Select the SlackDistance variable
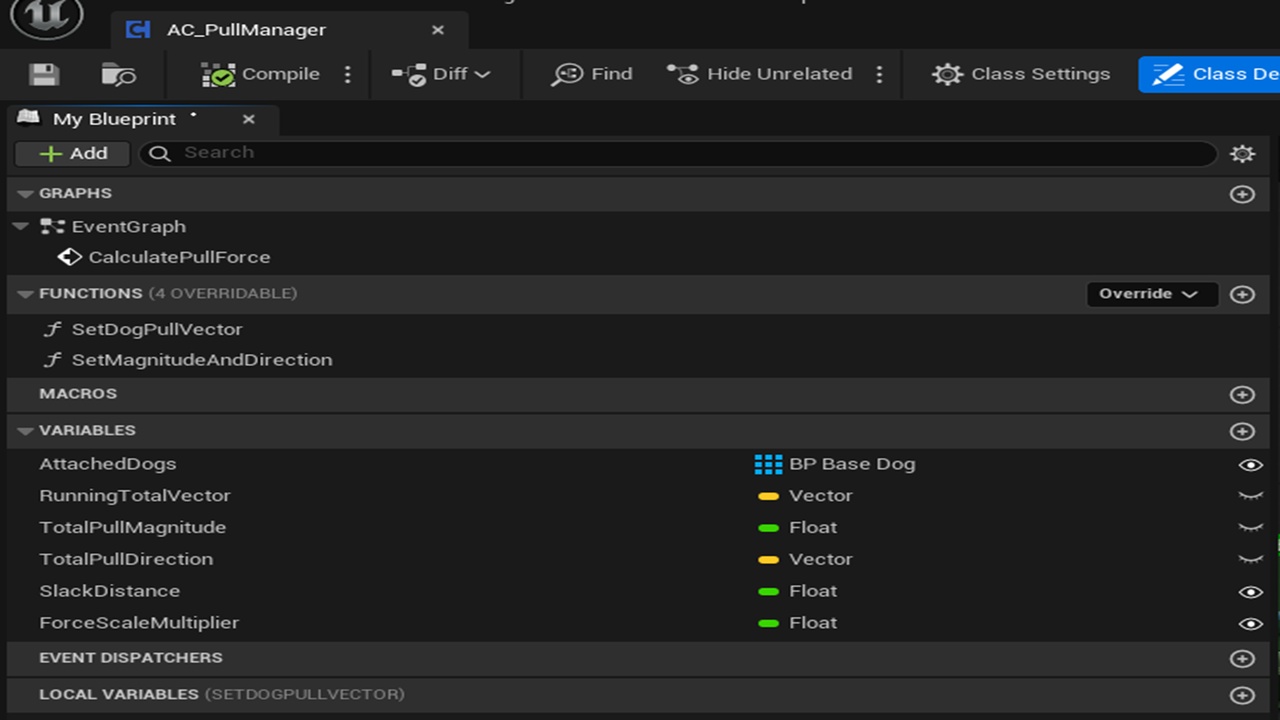The image size is (1280, 720). click(109, 592)
